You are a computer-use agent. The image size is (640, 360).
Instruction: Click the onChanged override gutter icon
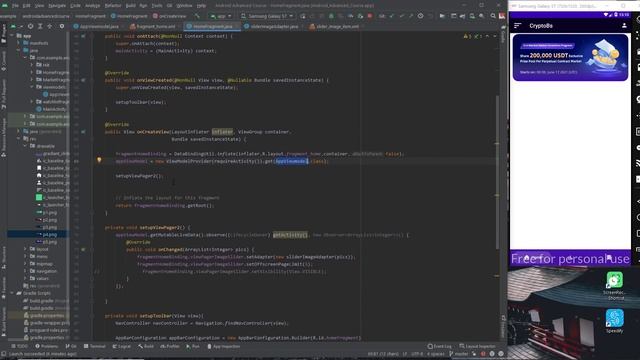click(83, 249)
